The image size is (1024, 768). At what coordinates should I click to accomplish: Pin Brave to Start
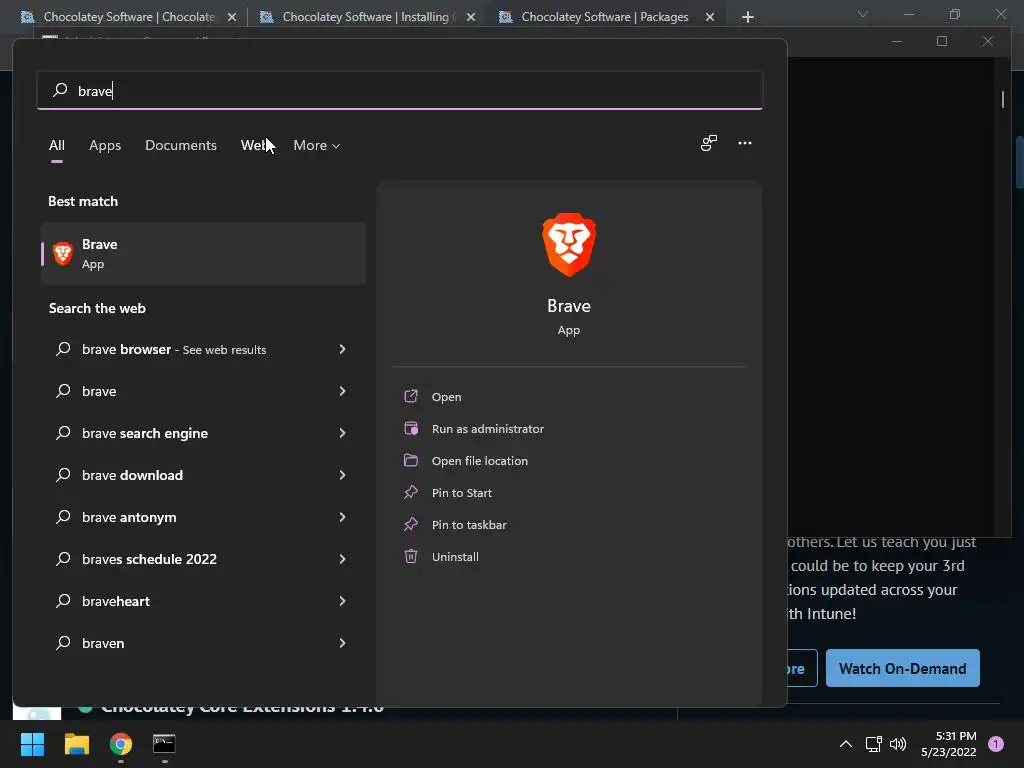point(461,492)
